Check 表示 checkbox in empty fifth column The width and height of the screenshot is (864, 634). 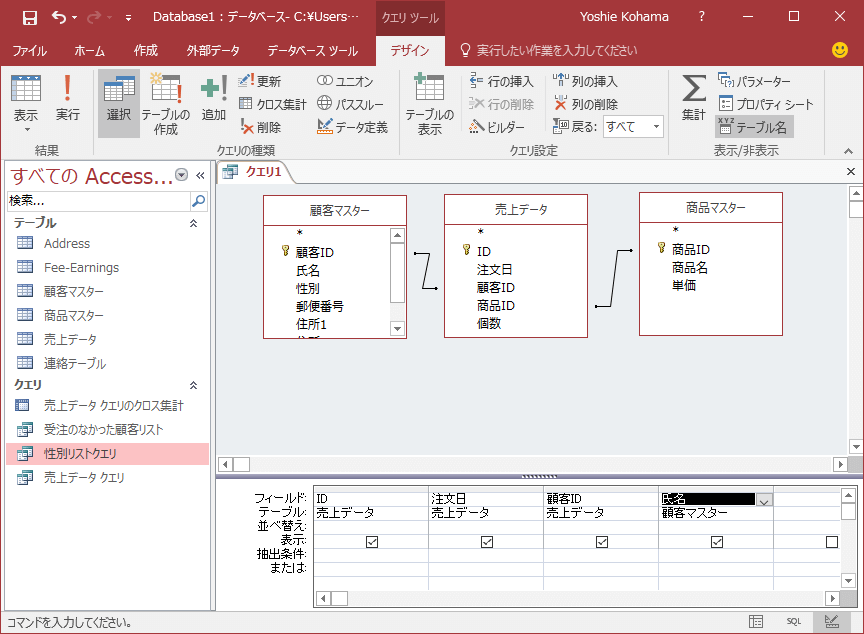[832, 542]
